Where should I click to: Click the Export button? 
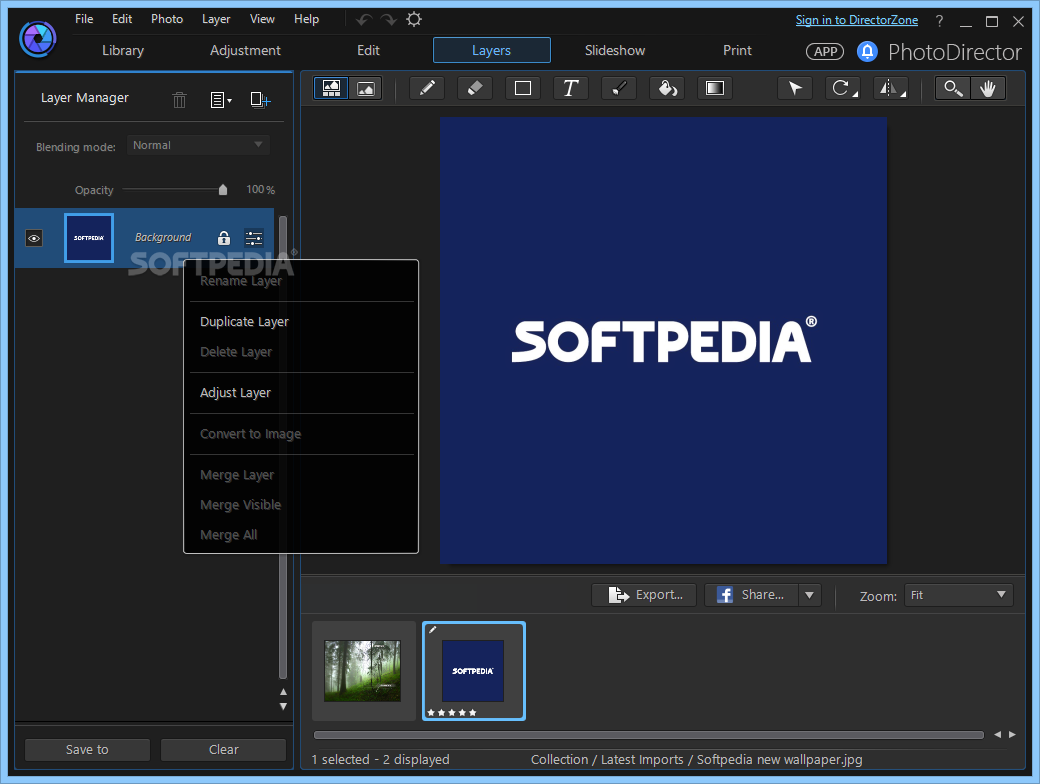point(644,595)
